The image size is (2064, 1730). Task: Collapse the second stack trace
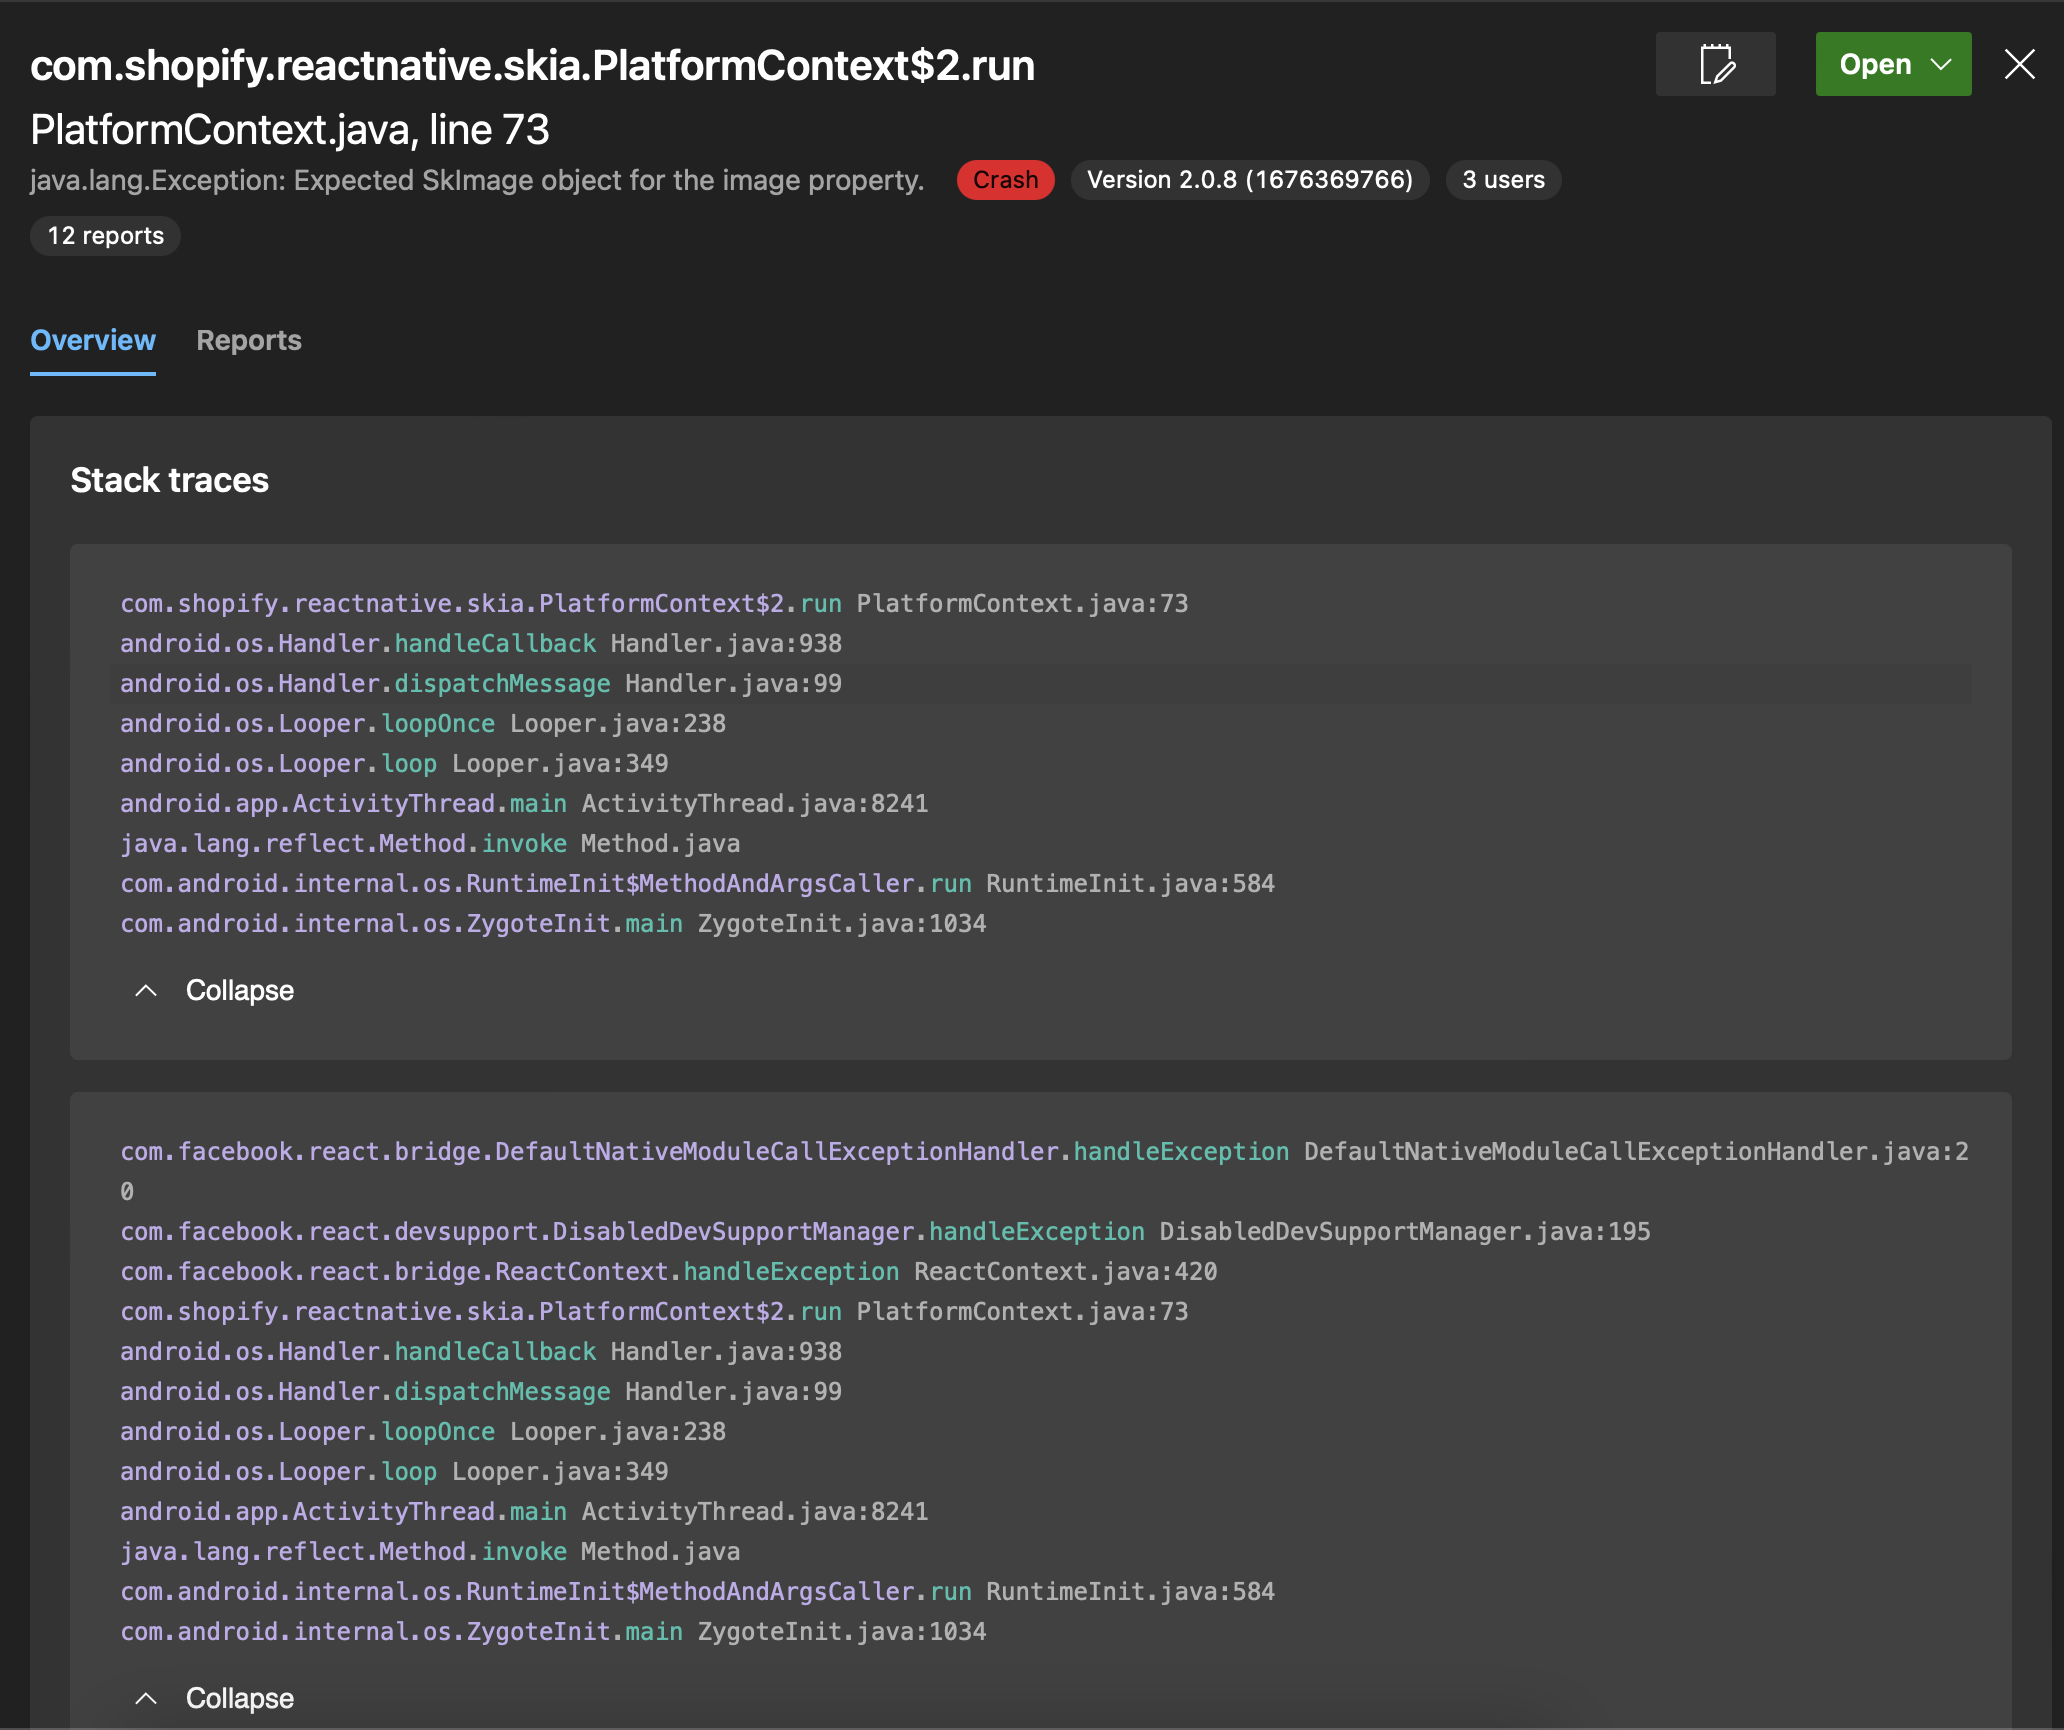(x=239, y=1698)
